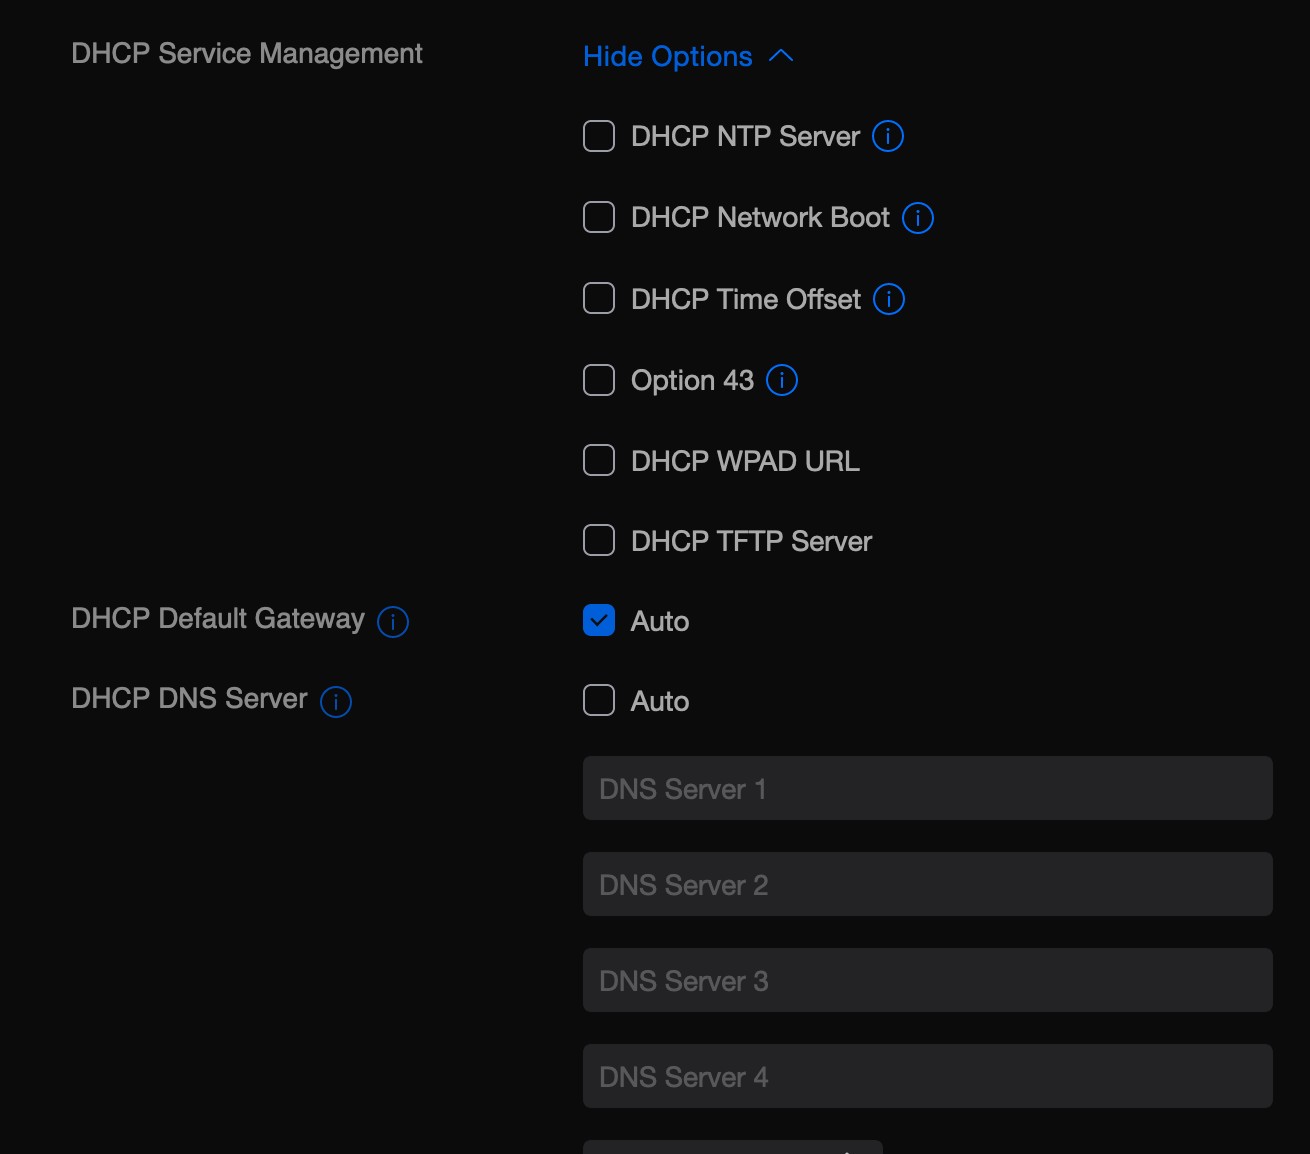Enable the DHCP NTP Server checkbox

[x=599, y=136]
